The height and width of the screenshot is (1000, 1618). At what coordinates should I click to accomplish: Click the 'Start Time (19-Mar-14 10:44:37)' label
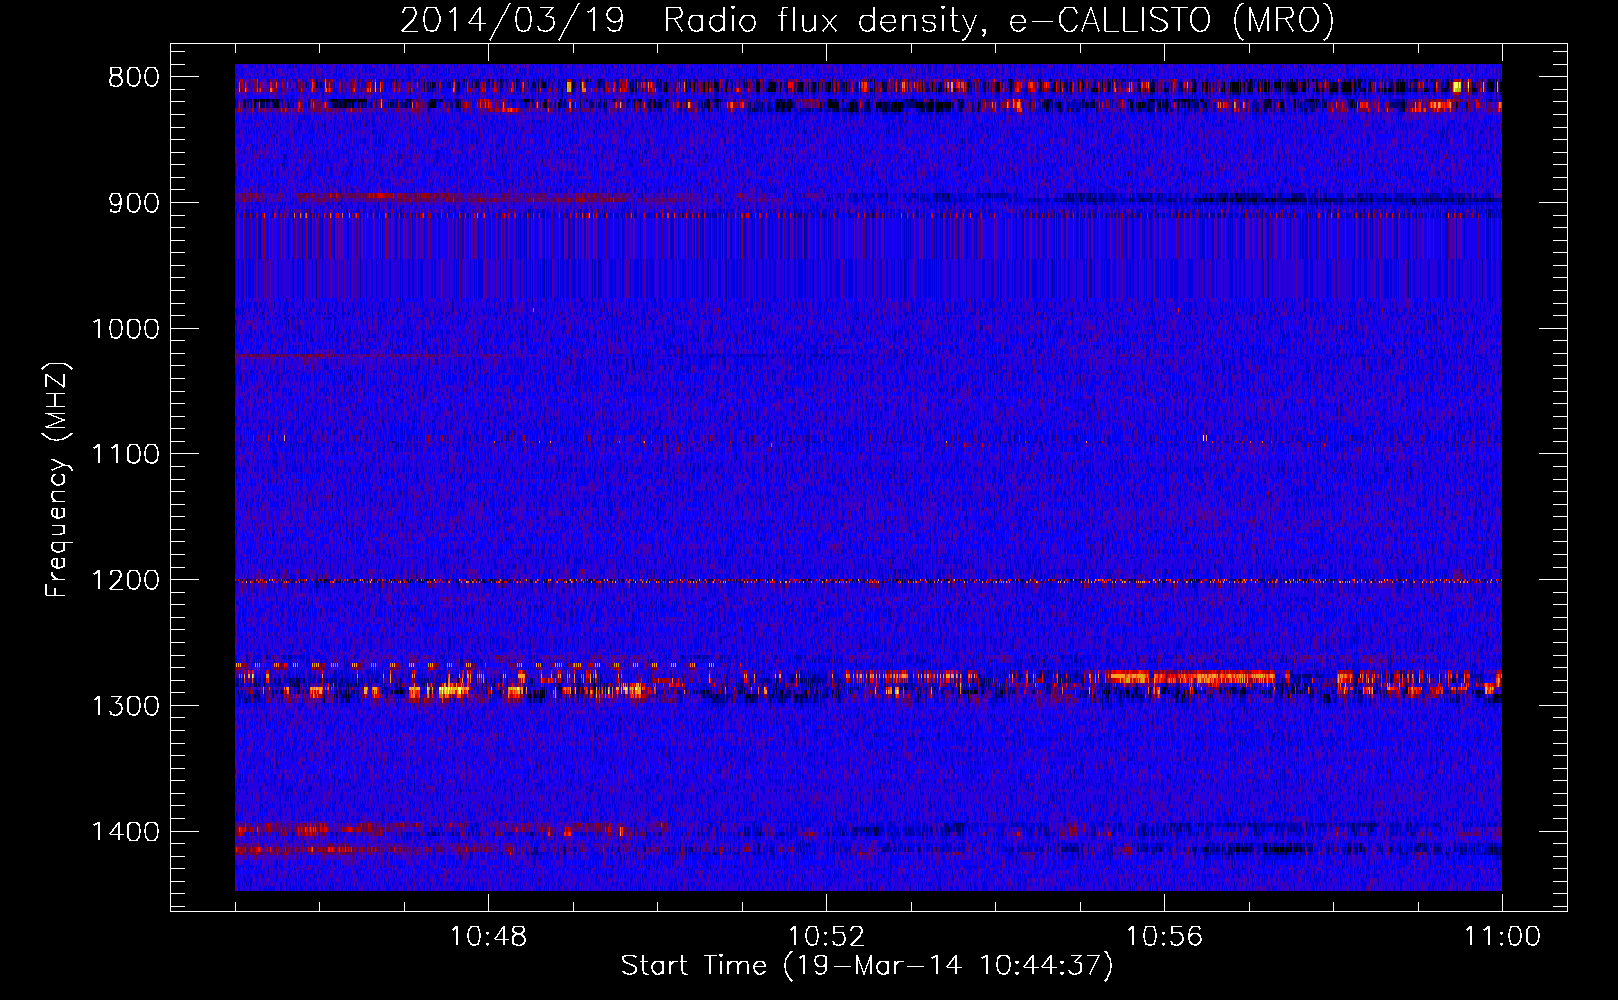[867, 966]
